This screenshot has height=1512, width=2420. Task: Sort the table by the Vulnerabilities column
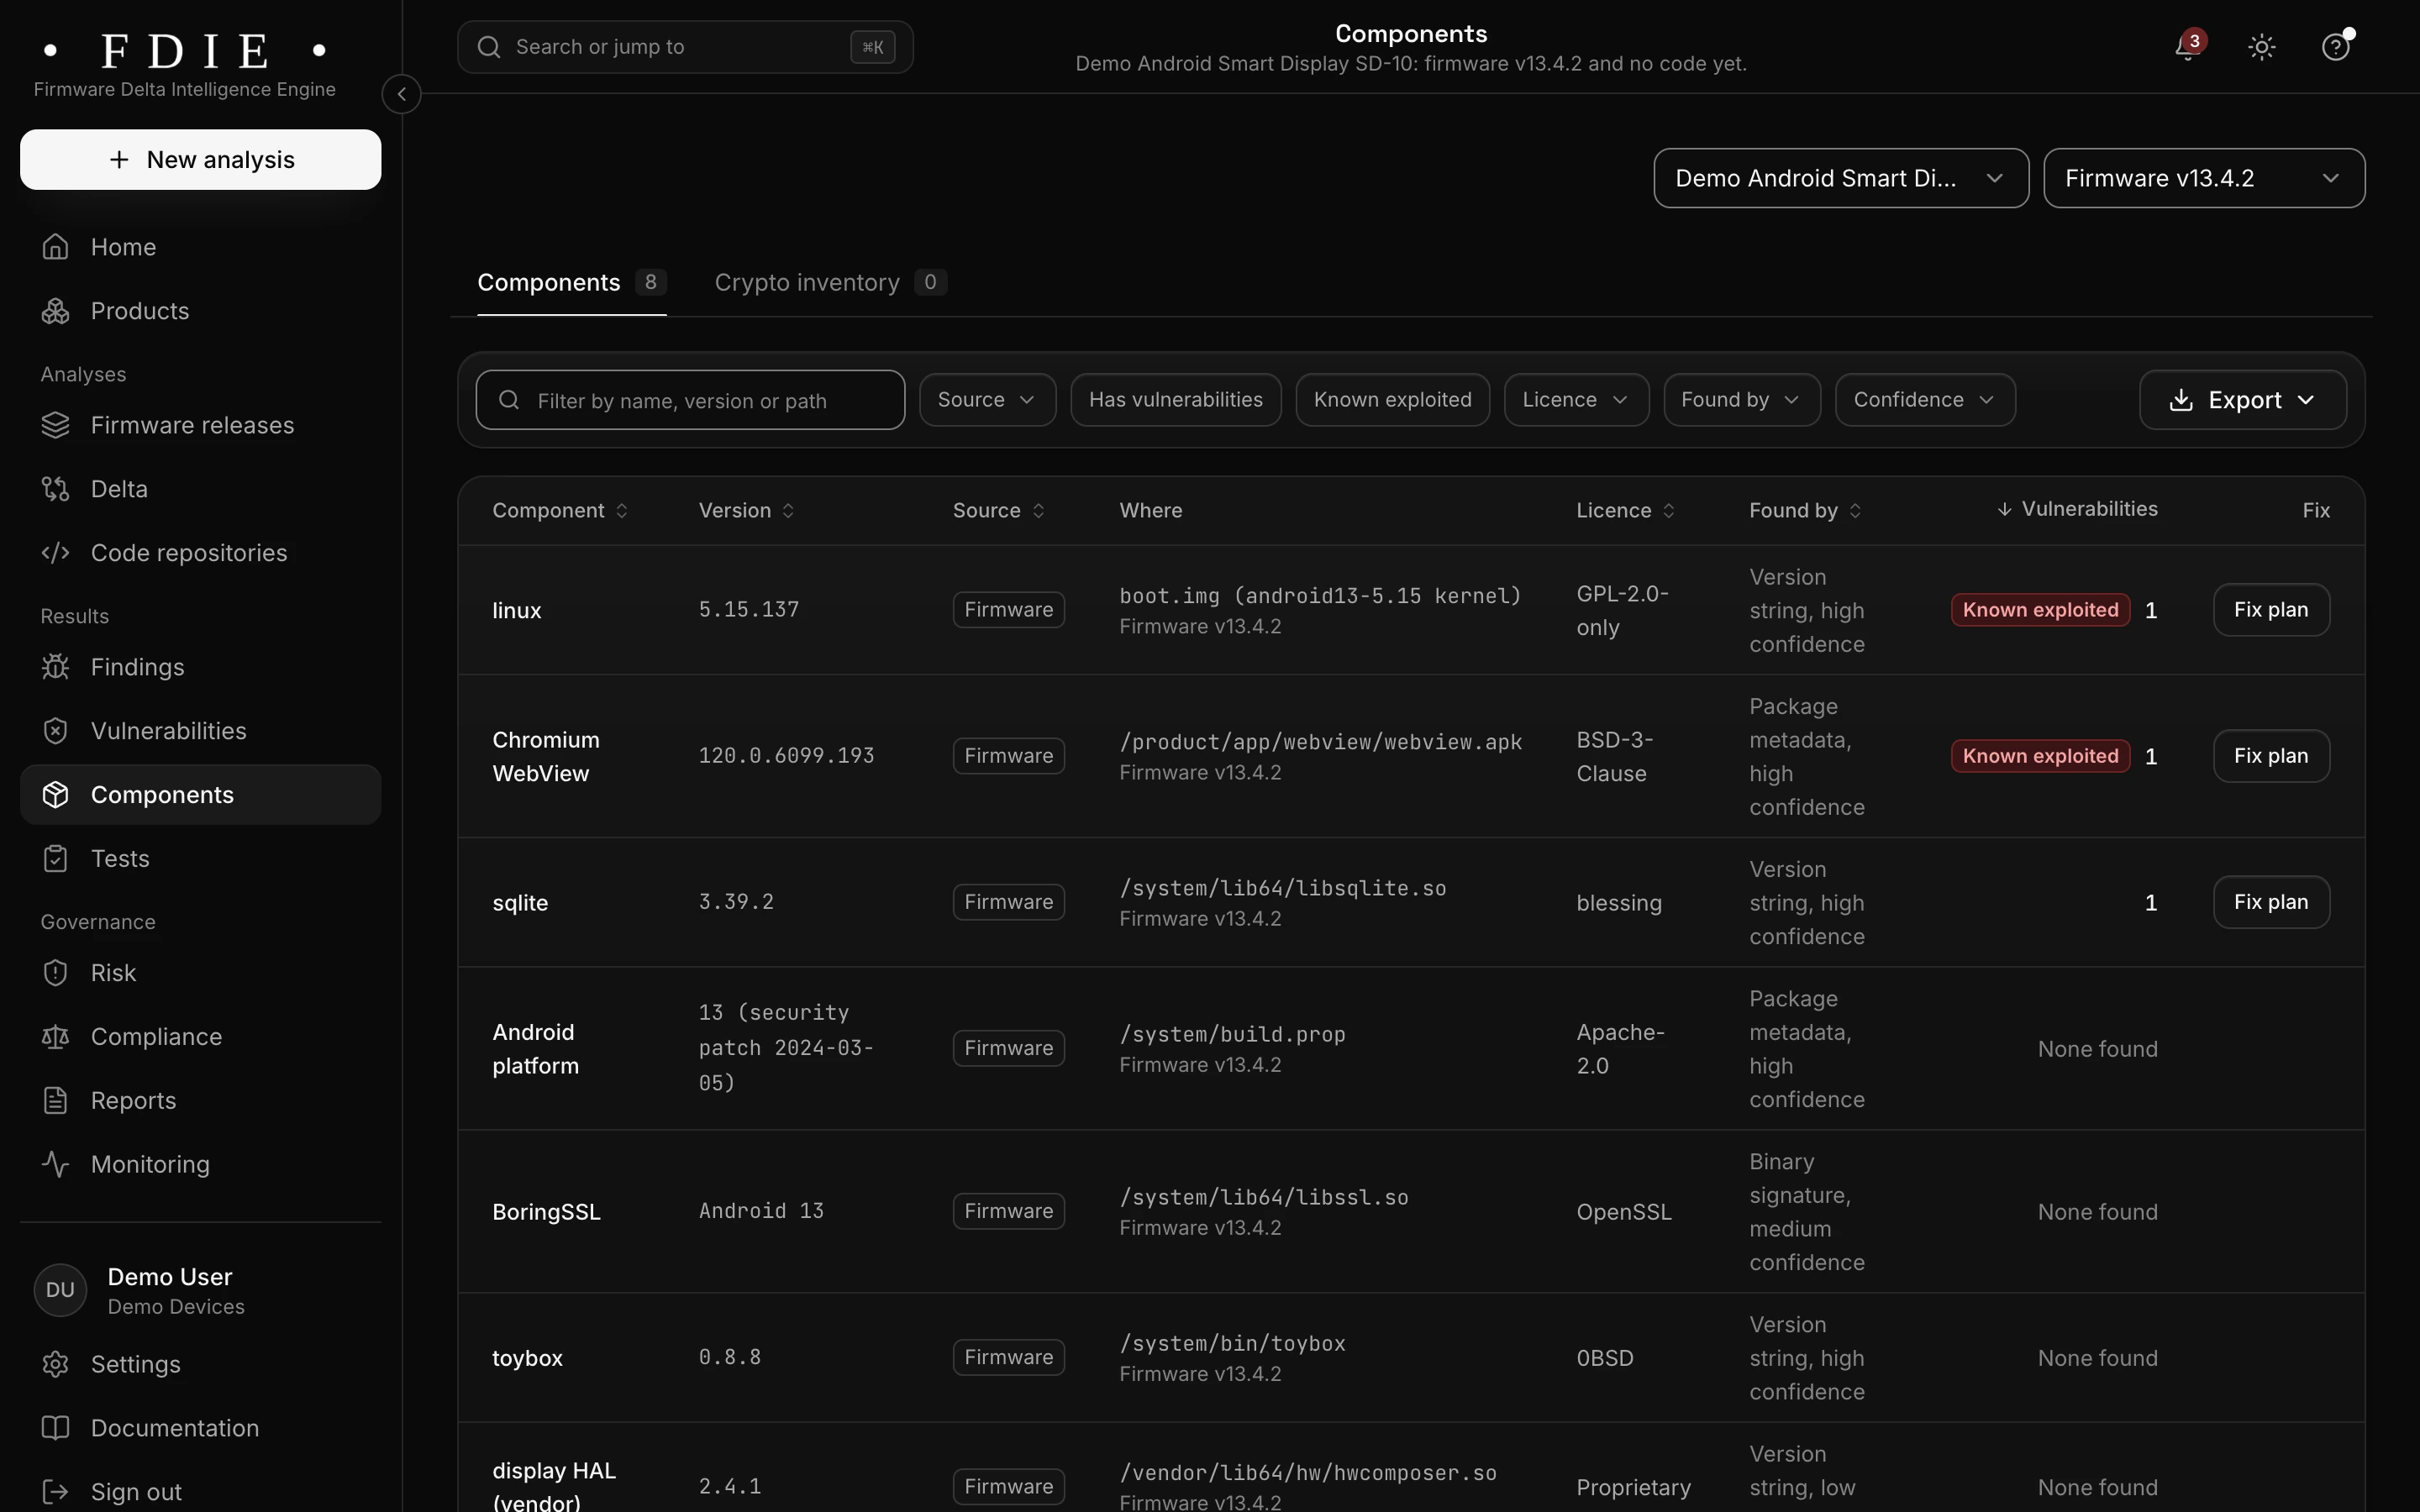[x=2077, y=509]
